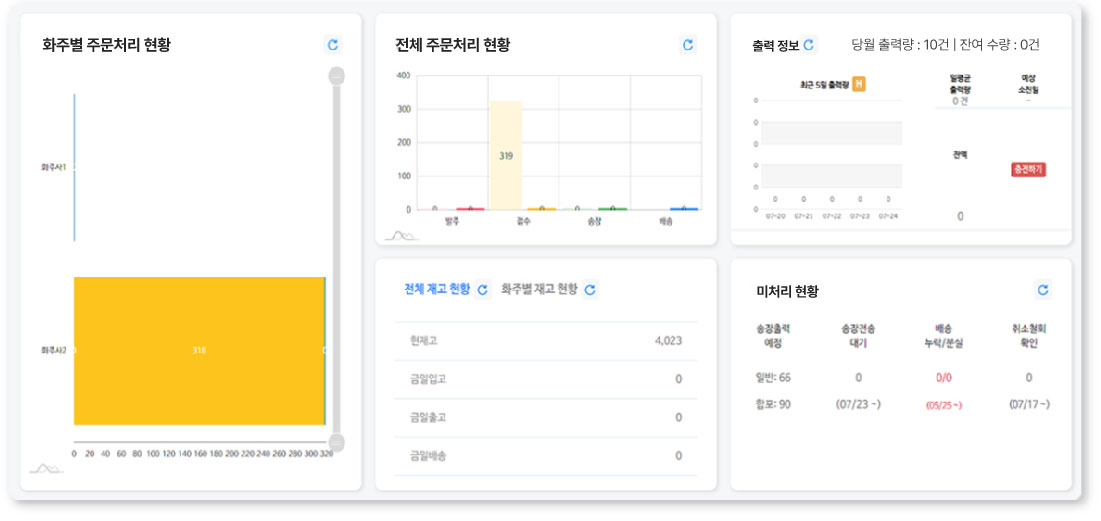
Task: Click the red 충전하기 button
Action: (1029, 169)
